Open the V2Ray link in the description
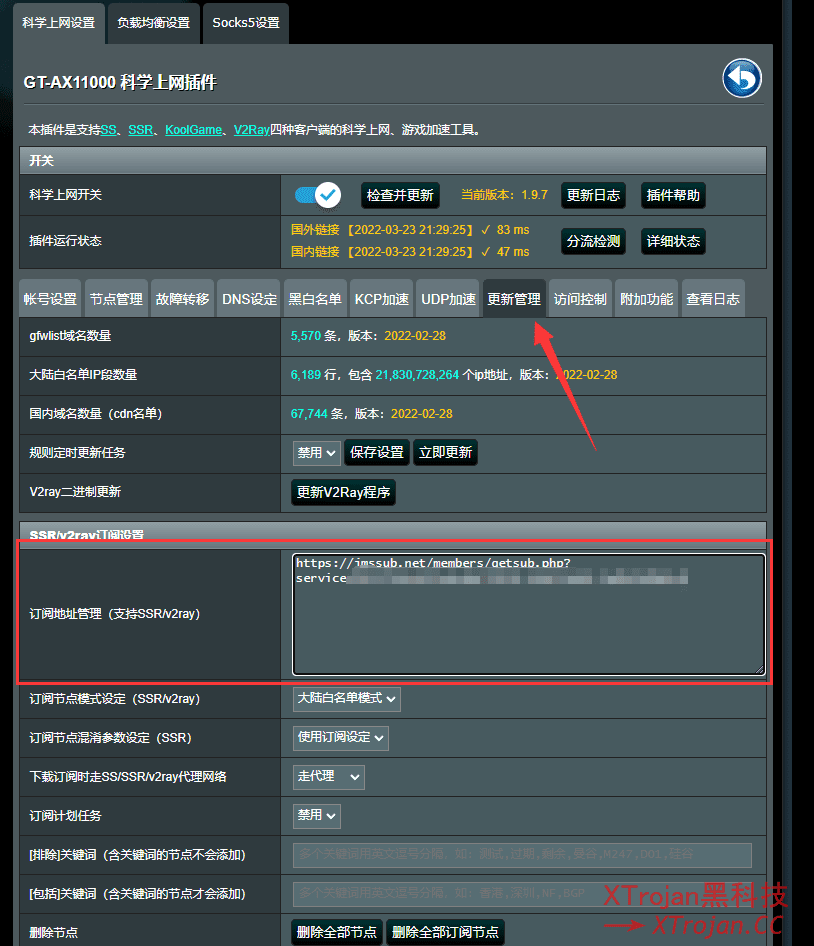This screenshot has height=946, width=814. click(x=252, y=130)
